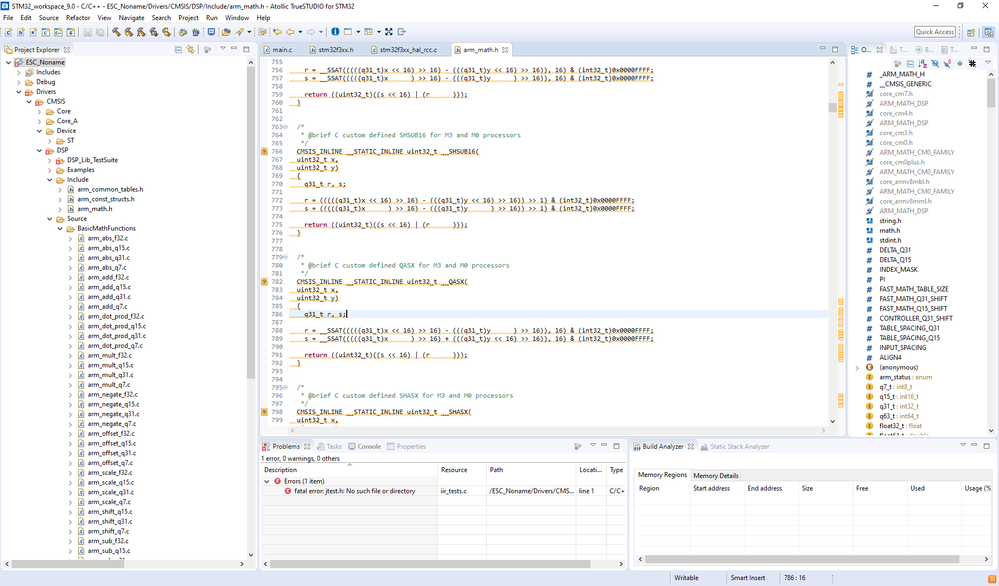
Task: Collapse the BasicMathFunctions folder
Action: pyautogui.click(x=60, y=228)
